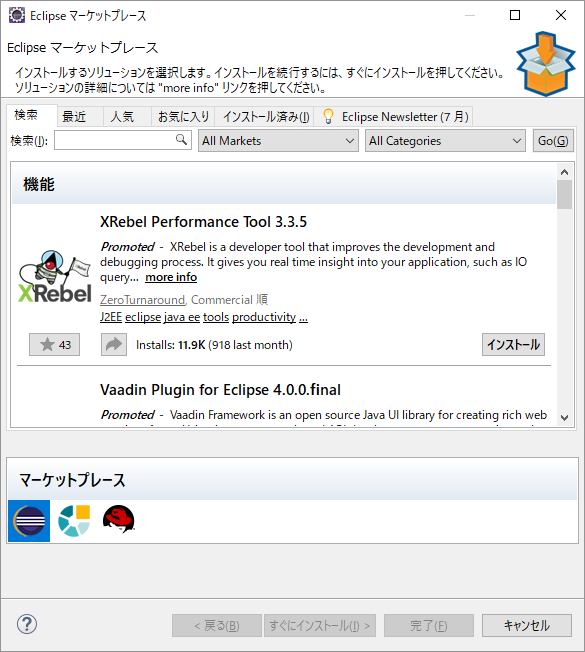Switch to the 人気 tab
Screen dimensions: 585x652
pyautogui.click(x=122, y=116)
